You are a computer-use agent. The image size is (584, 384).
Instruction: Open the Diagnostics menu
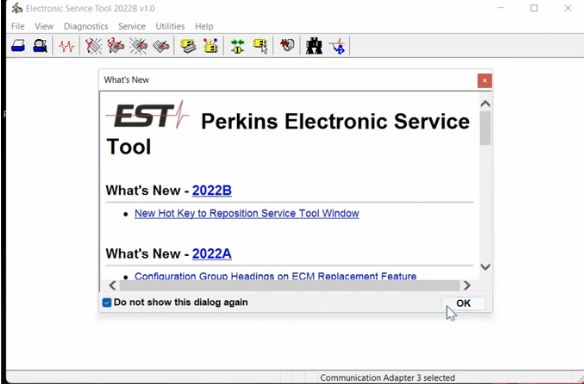(86, 26)
